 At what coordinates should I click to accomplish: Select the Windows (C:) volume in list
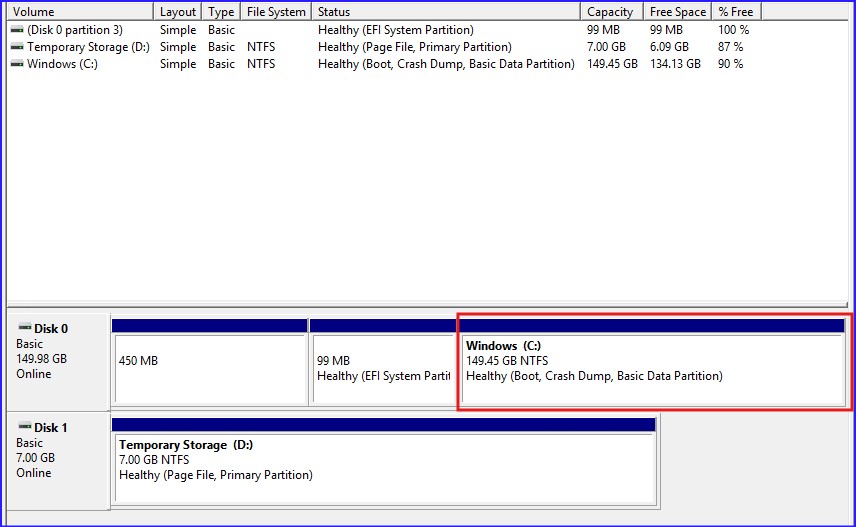[62, 64]
